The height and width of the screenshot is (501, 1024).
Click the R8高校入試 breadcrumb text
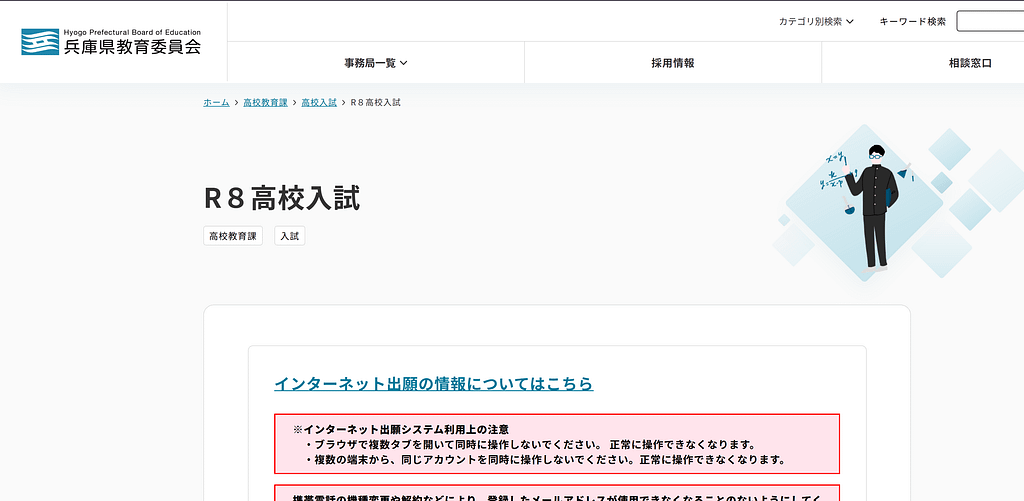click(x=375, y=103)
